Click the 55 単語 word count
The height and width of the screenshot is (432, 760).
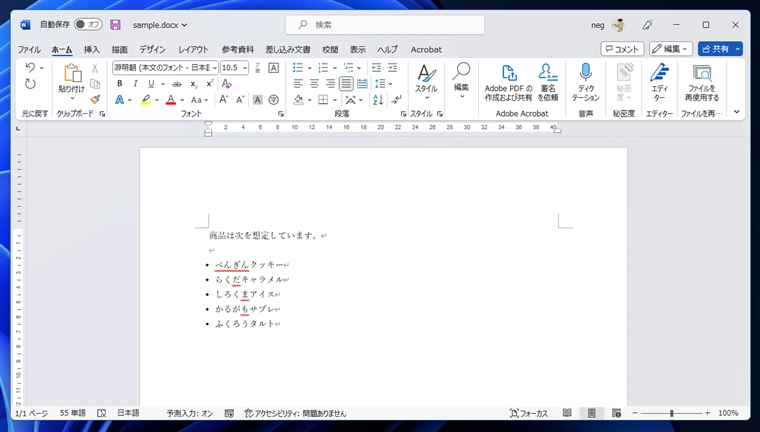[x=73, y=413]
